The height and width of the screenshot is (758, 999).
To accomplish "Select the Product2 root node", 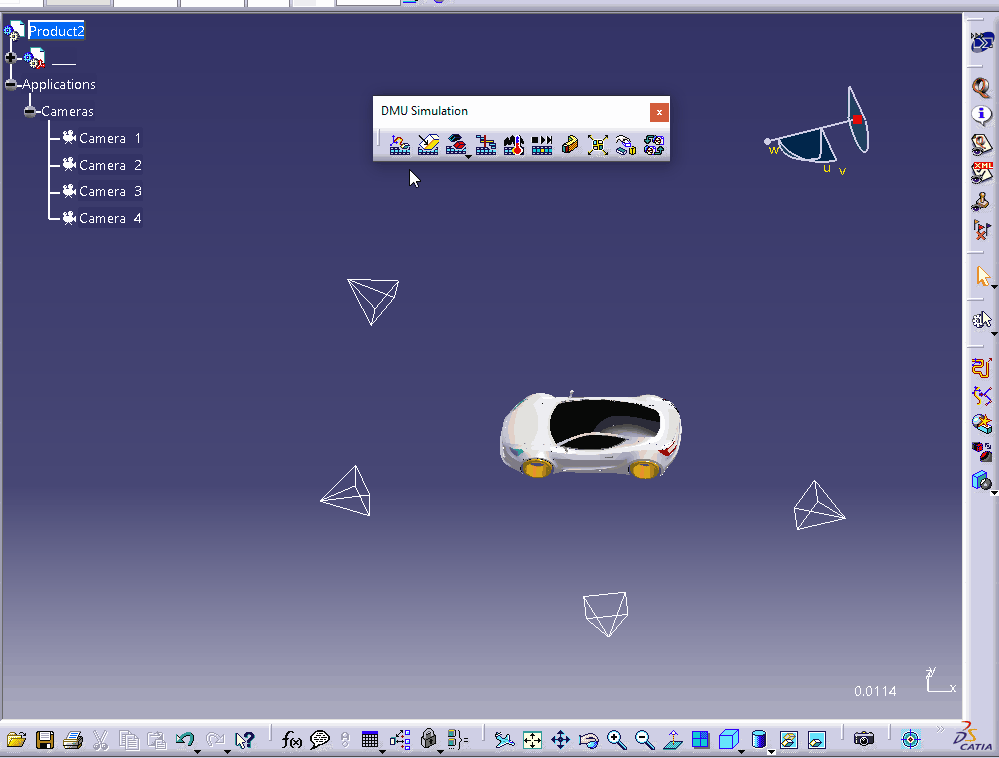I will click(56, 31).
